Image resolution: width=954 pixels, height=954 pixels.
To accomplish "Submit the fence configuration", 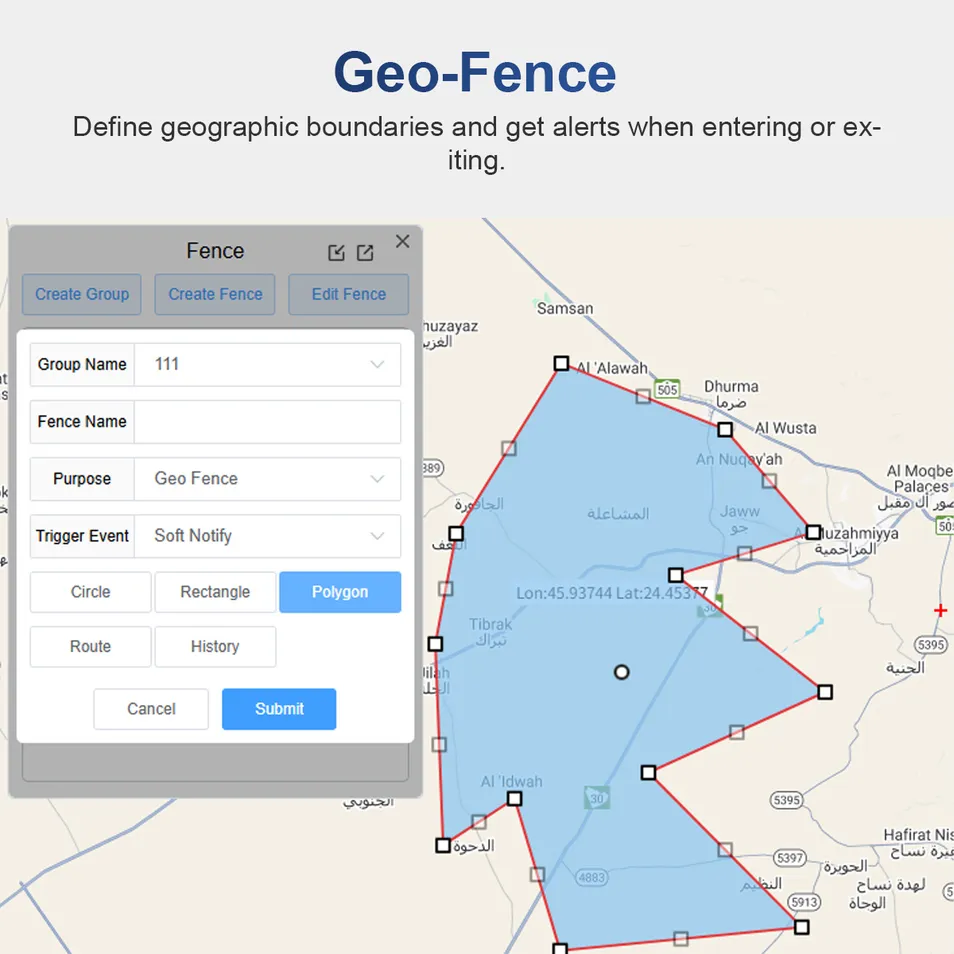I will point(278,709).
